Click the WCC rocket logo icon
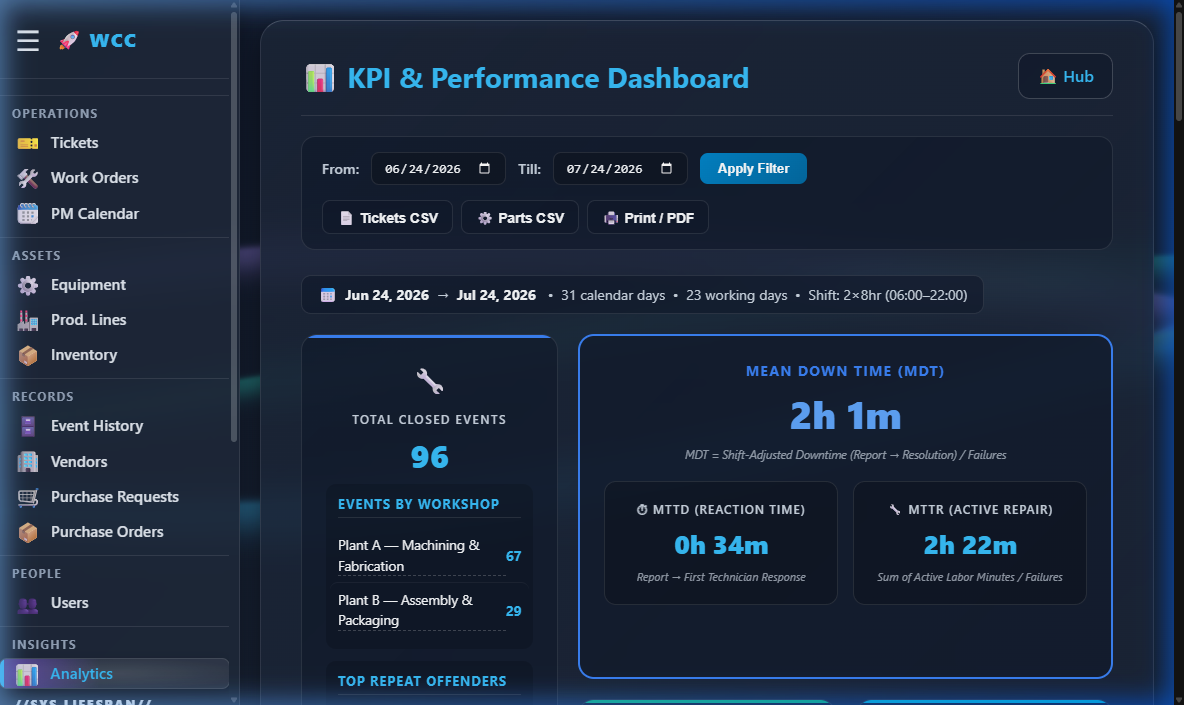Image resolution: width=1184 pixels, height=705 pixels. [69, 40]
